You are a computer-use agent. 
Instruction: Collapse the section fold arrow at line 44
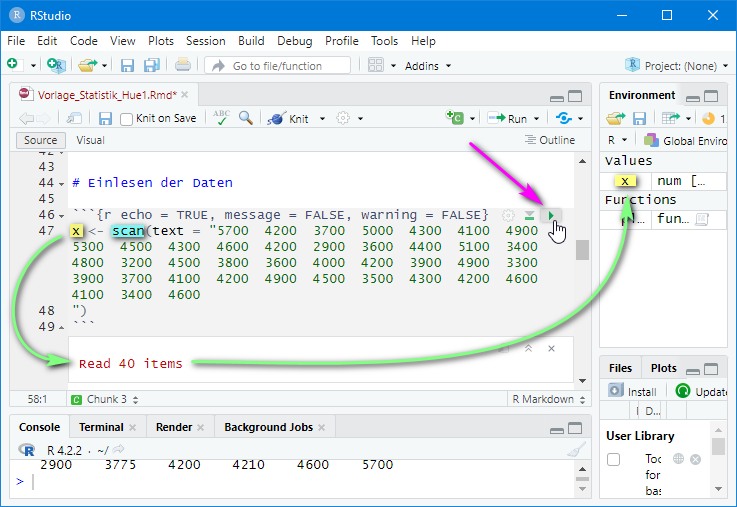tap(62, 184)
